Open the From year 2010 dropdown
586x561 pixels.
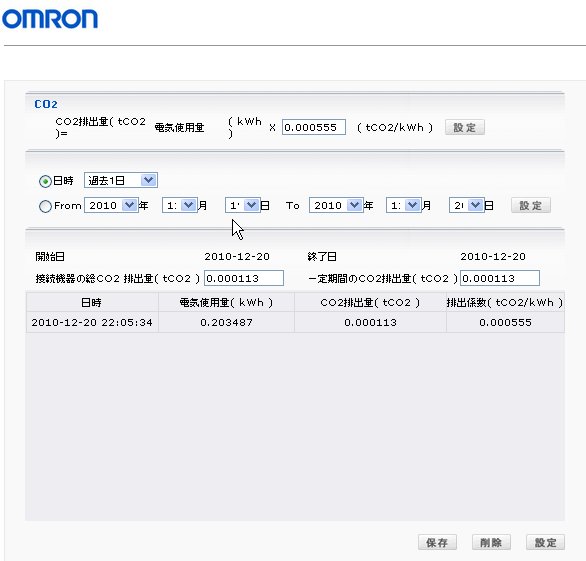coord(111,205)
